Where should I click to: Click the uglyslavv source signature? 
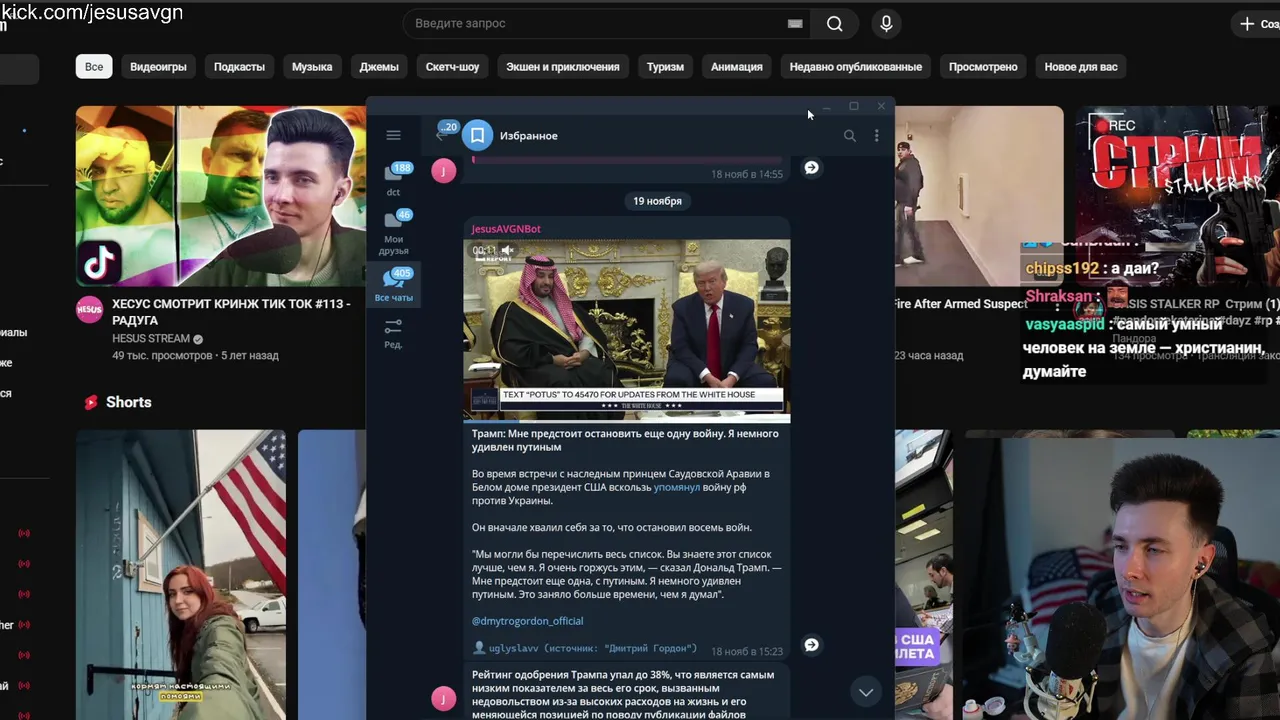pos(584,649)
